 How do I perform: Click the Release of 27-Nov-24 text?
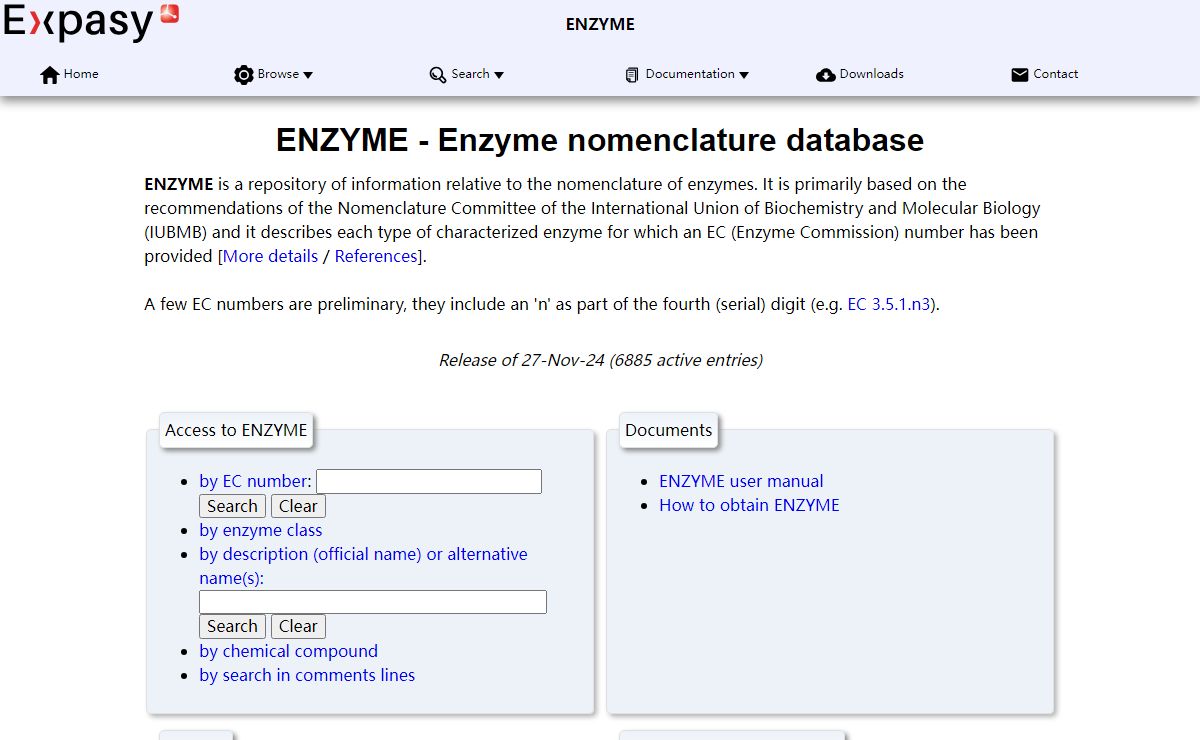(600, 360)
